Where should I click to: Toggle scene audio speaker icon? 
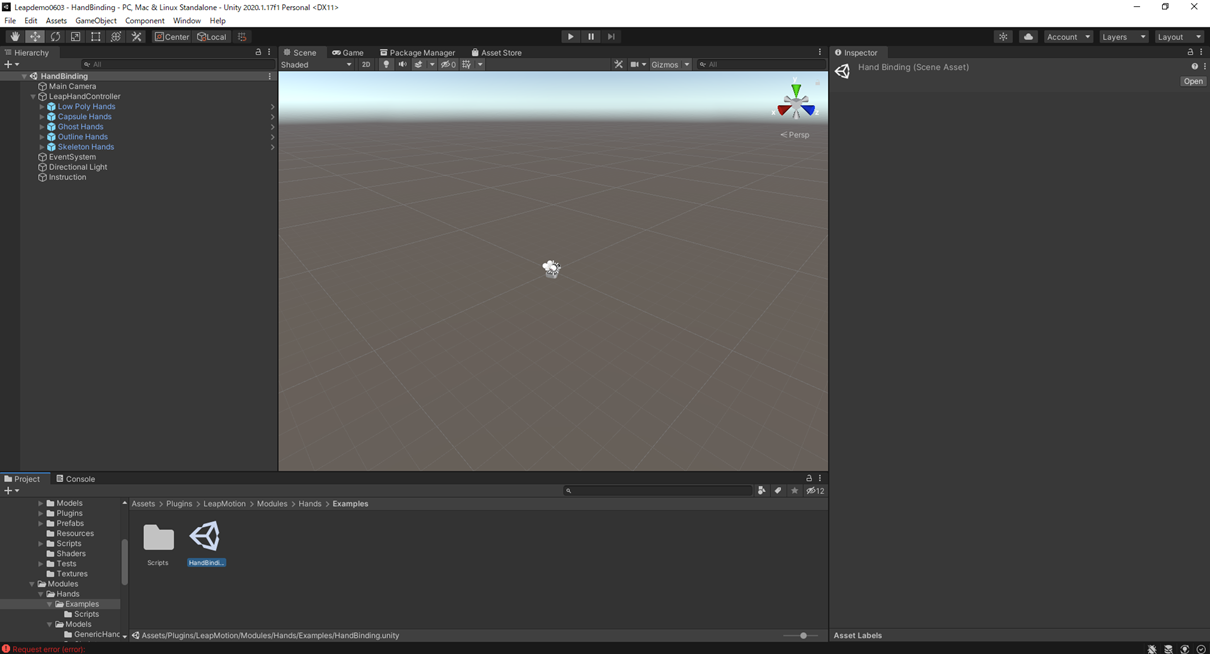[402, 65]
